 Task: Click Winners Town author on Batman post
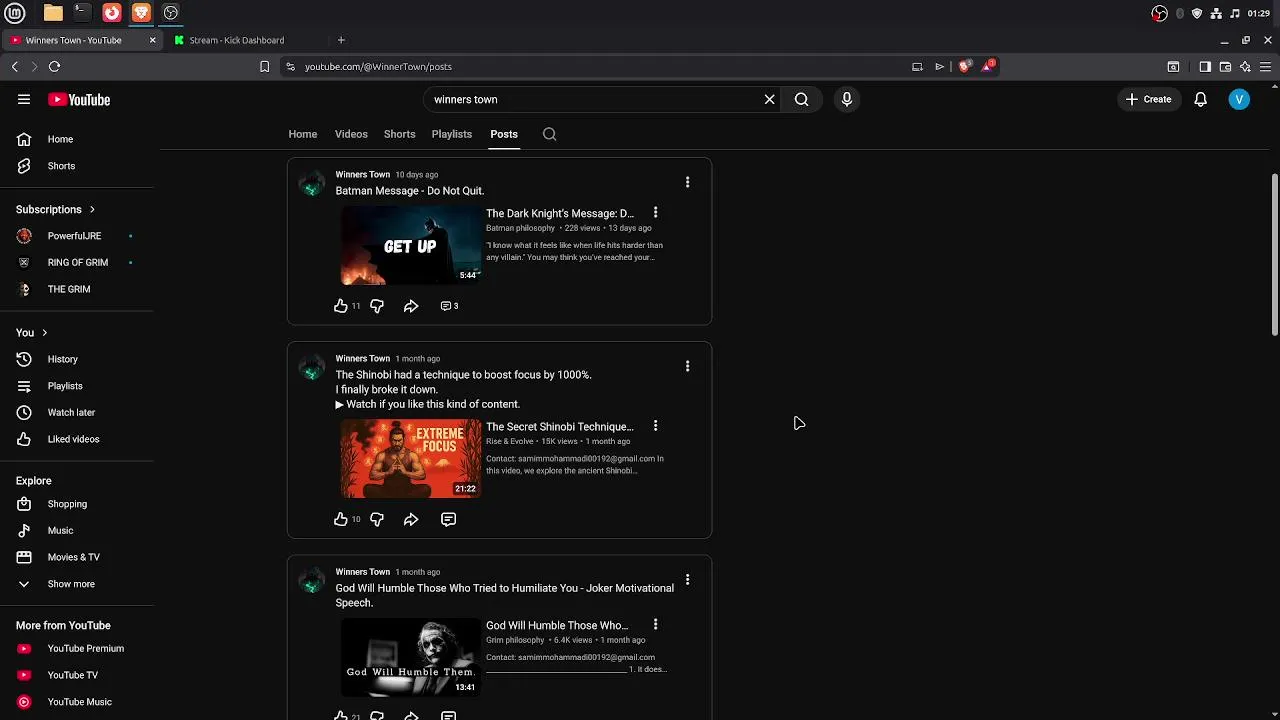[363, 174]
